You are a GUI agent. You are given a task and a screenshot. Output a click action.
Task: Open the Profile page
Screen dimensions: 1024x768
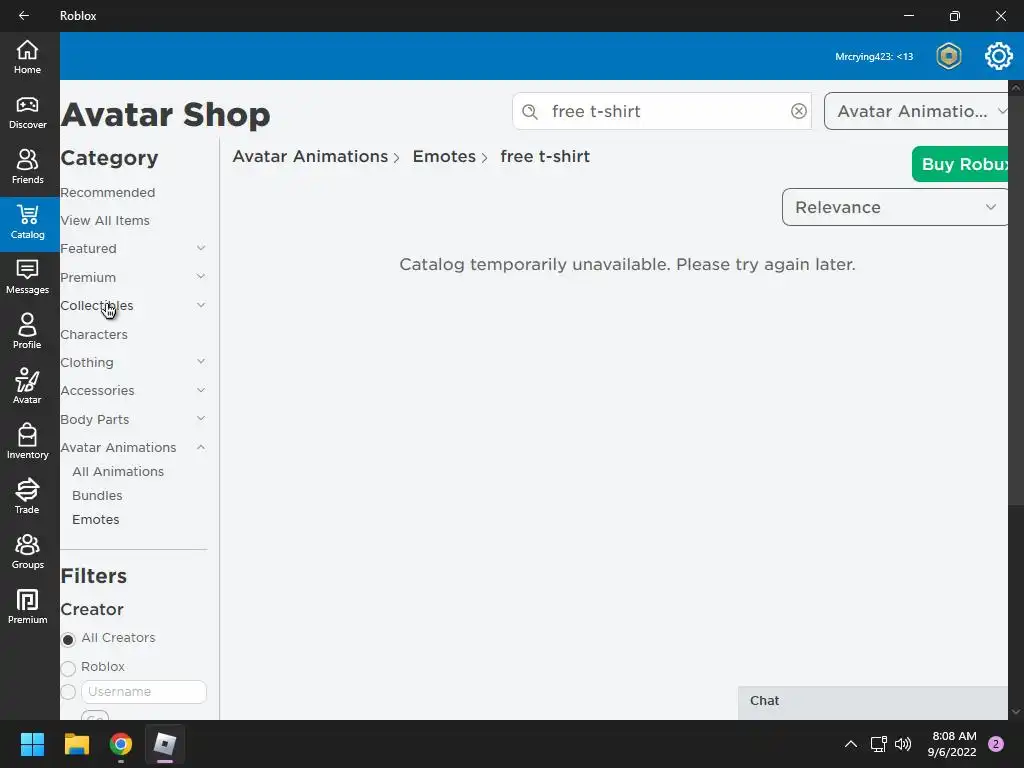27,333
